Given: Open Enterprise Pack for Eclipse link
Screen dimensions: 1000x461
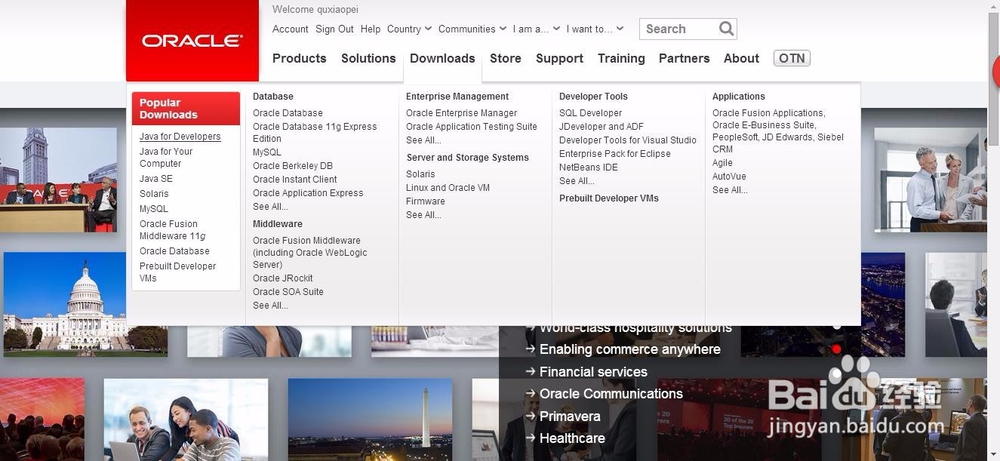Looking at the screenshot, I should coord(615,154).
